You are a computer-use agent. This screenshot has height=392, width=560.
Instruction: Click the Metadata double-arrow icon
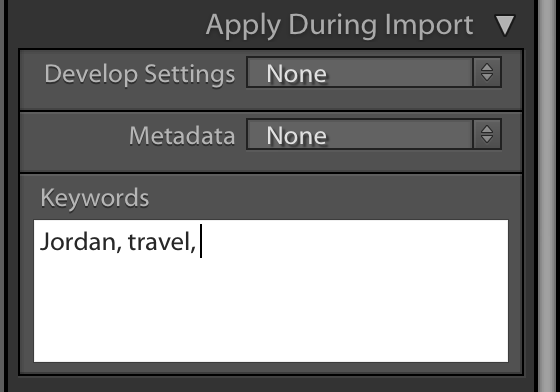click(x=487, y=135)
